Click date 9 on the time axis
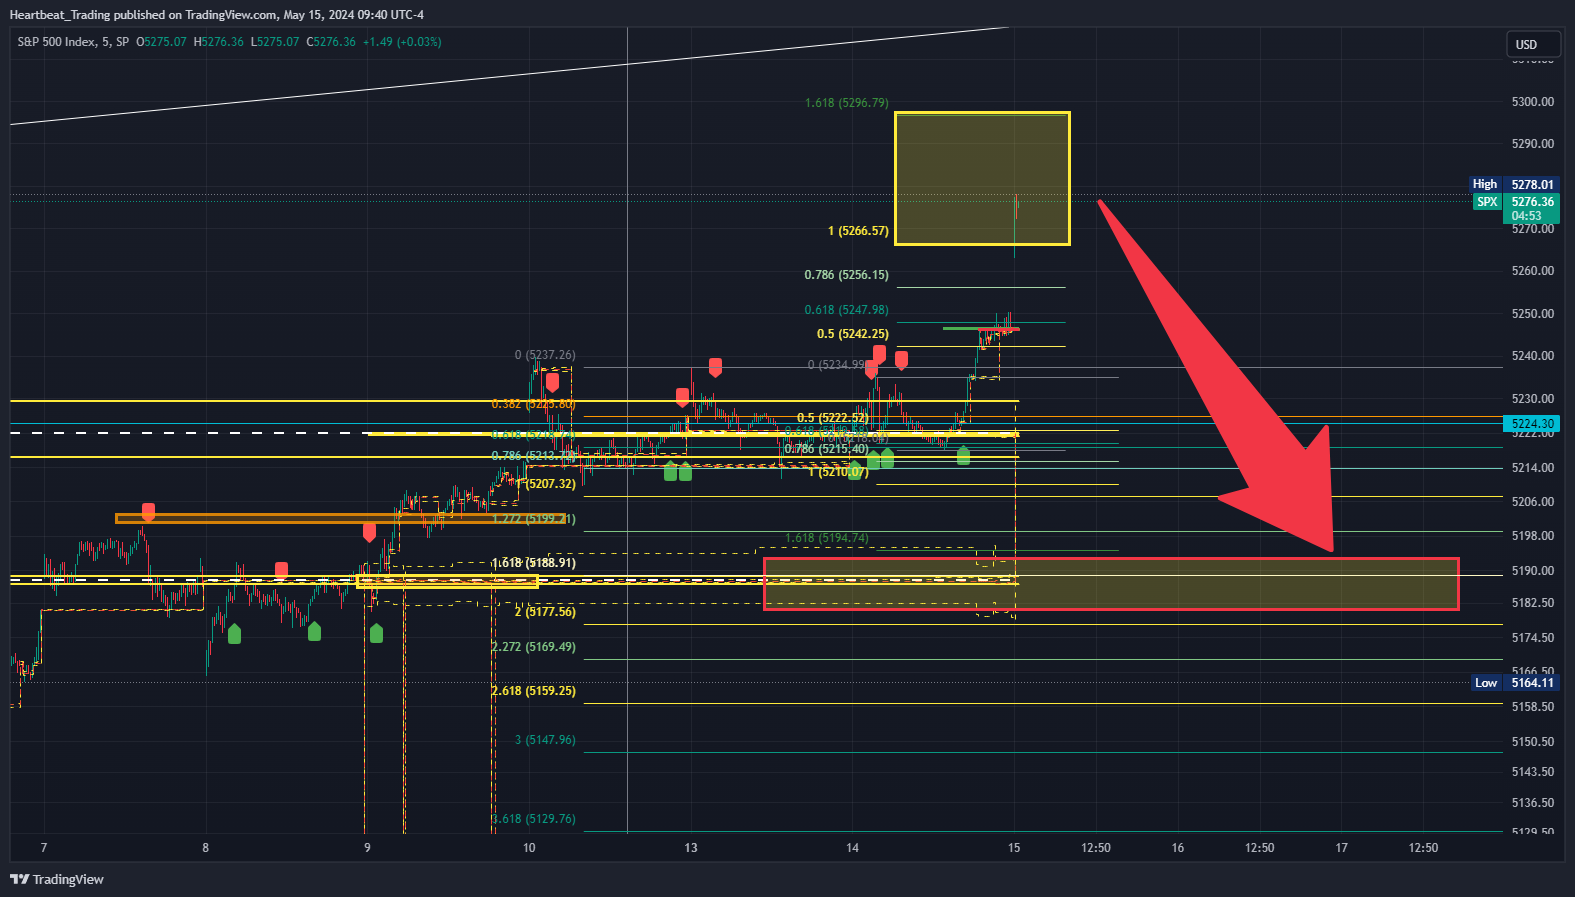The image size is (1575, 897). (x=367, y=848)
